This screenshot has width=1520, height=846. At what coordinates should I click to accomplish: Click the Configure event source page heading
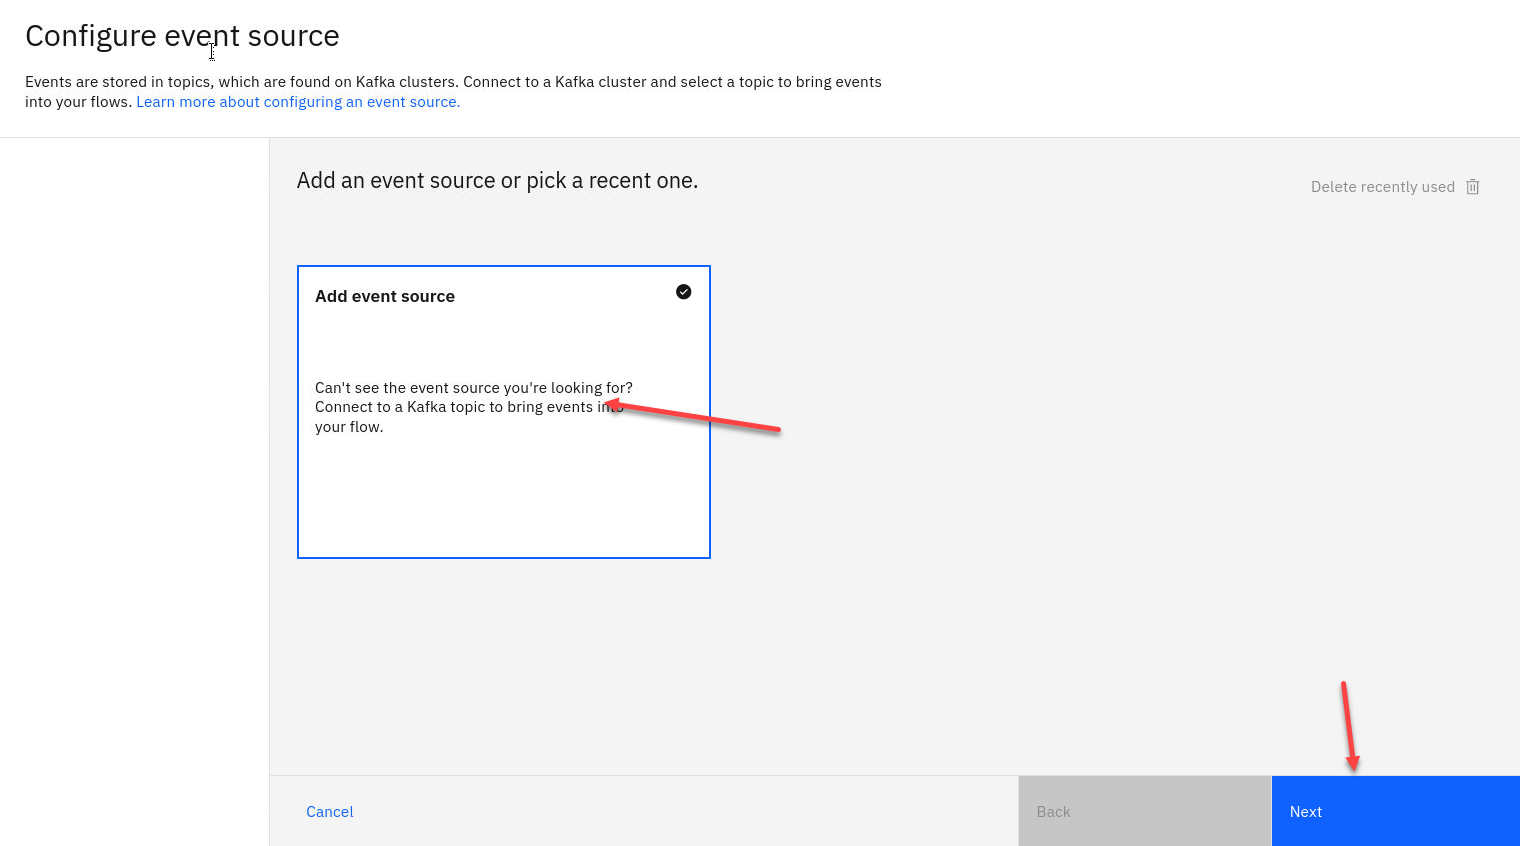click(x=182, y=36)
